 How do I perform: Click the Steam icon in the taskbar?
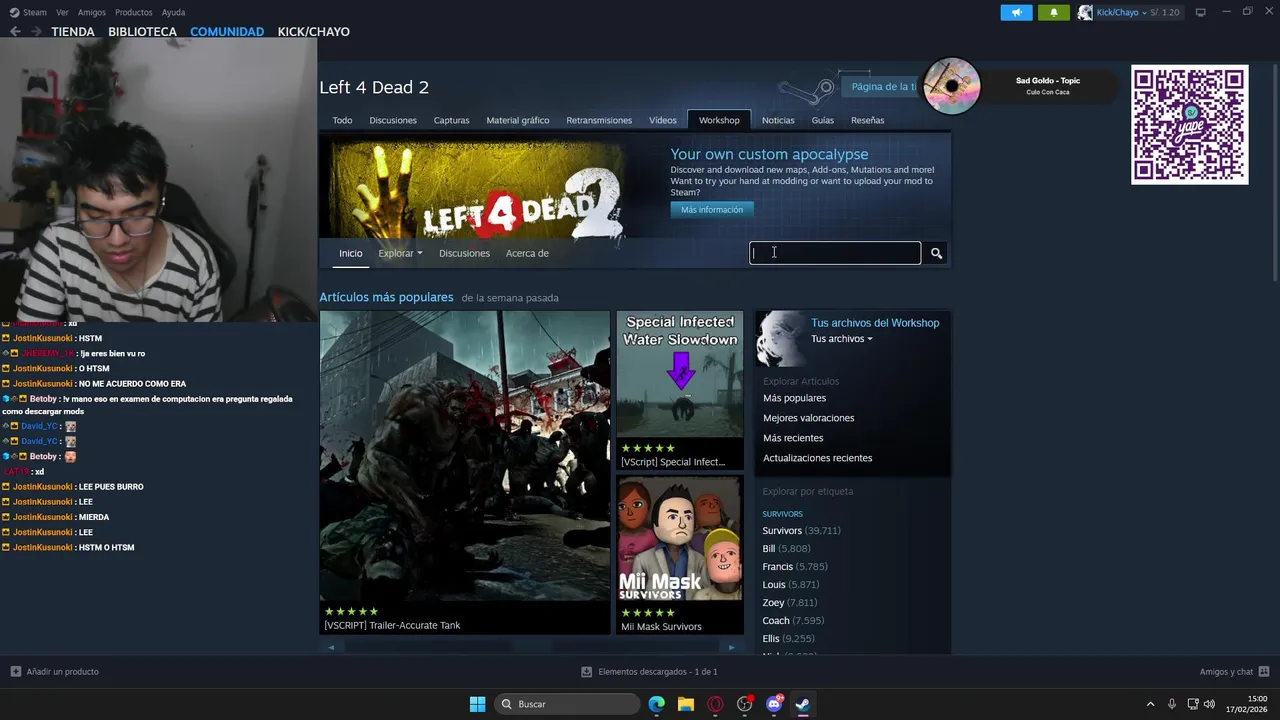(802, 704)
